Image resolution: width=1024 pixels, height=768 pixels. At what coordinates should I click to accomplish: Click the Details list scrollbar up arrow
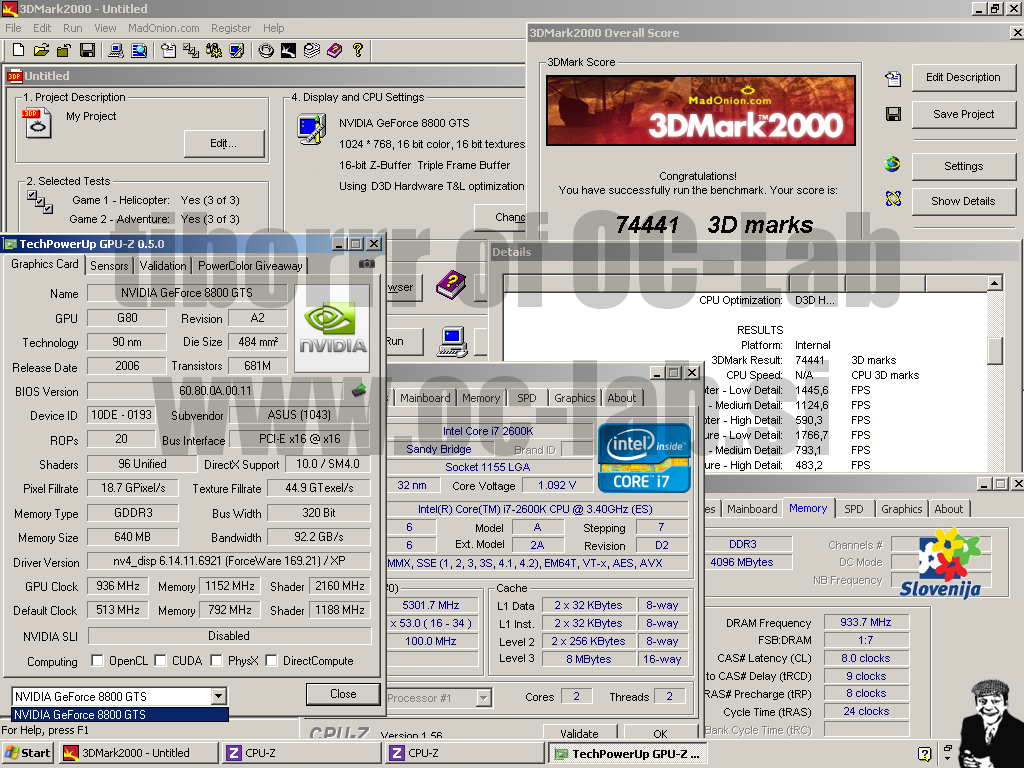995,283
